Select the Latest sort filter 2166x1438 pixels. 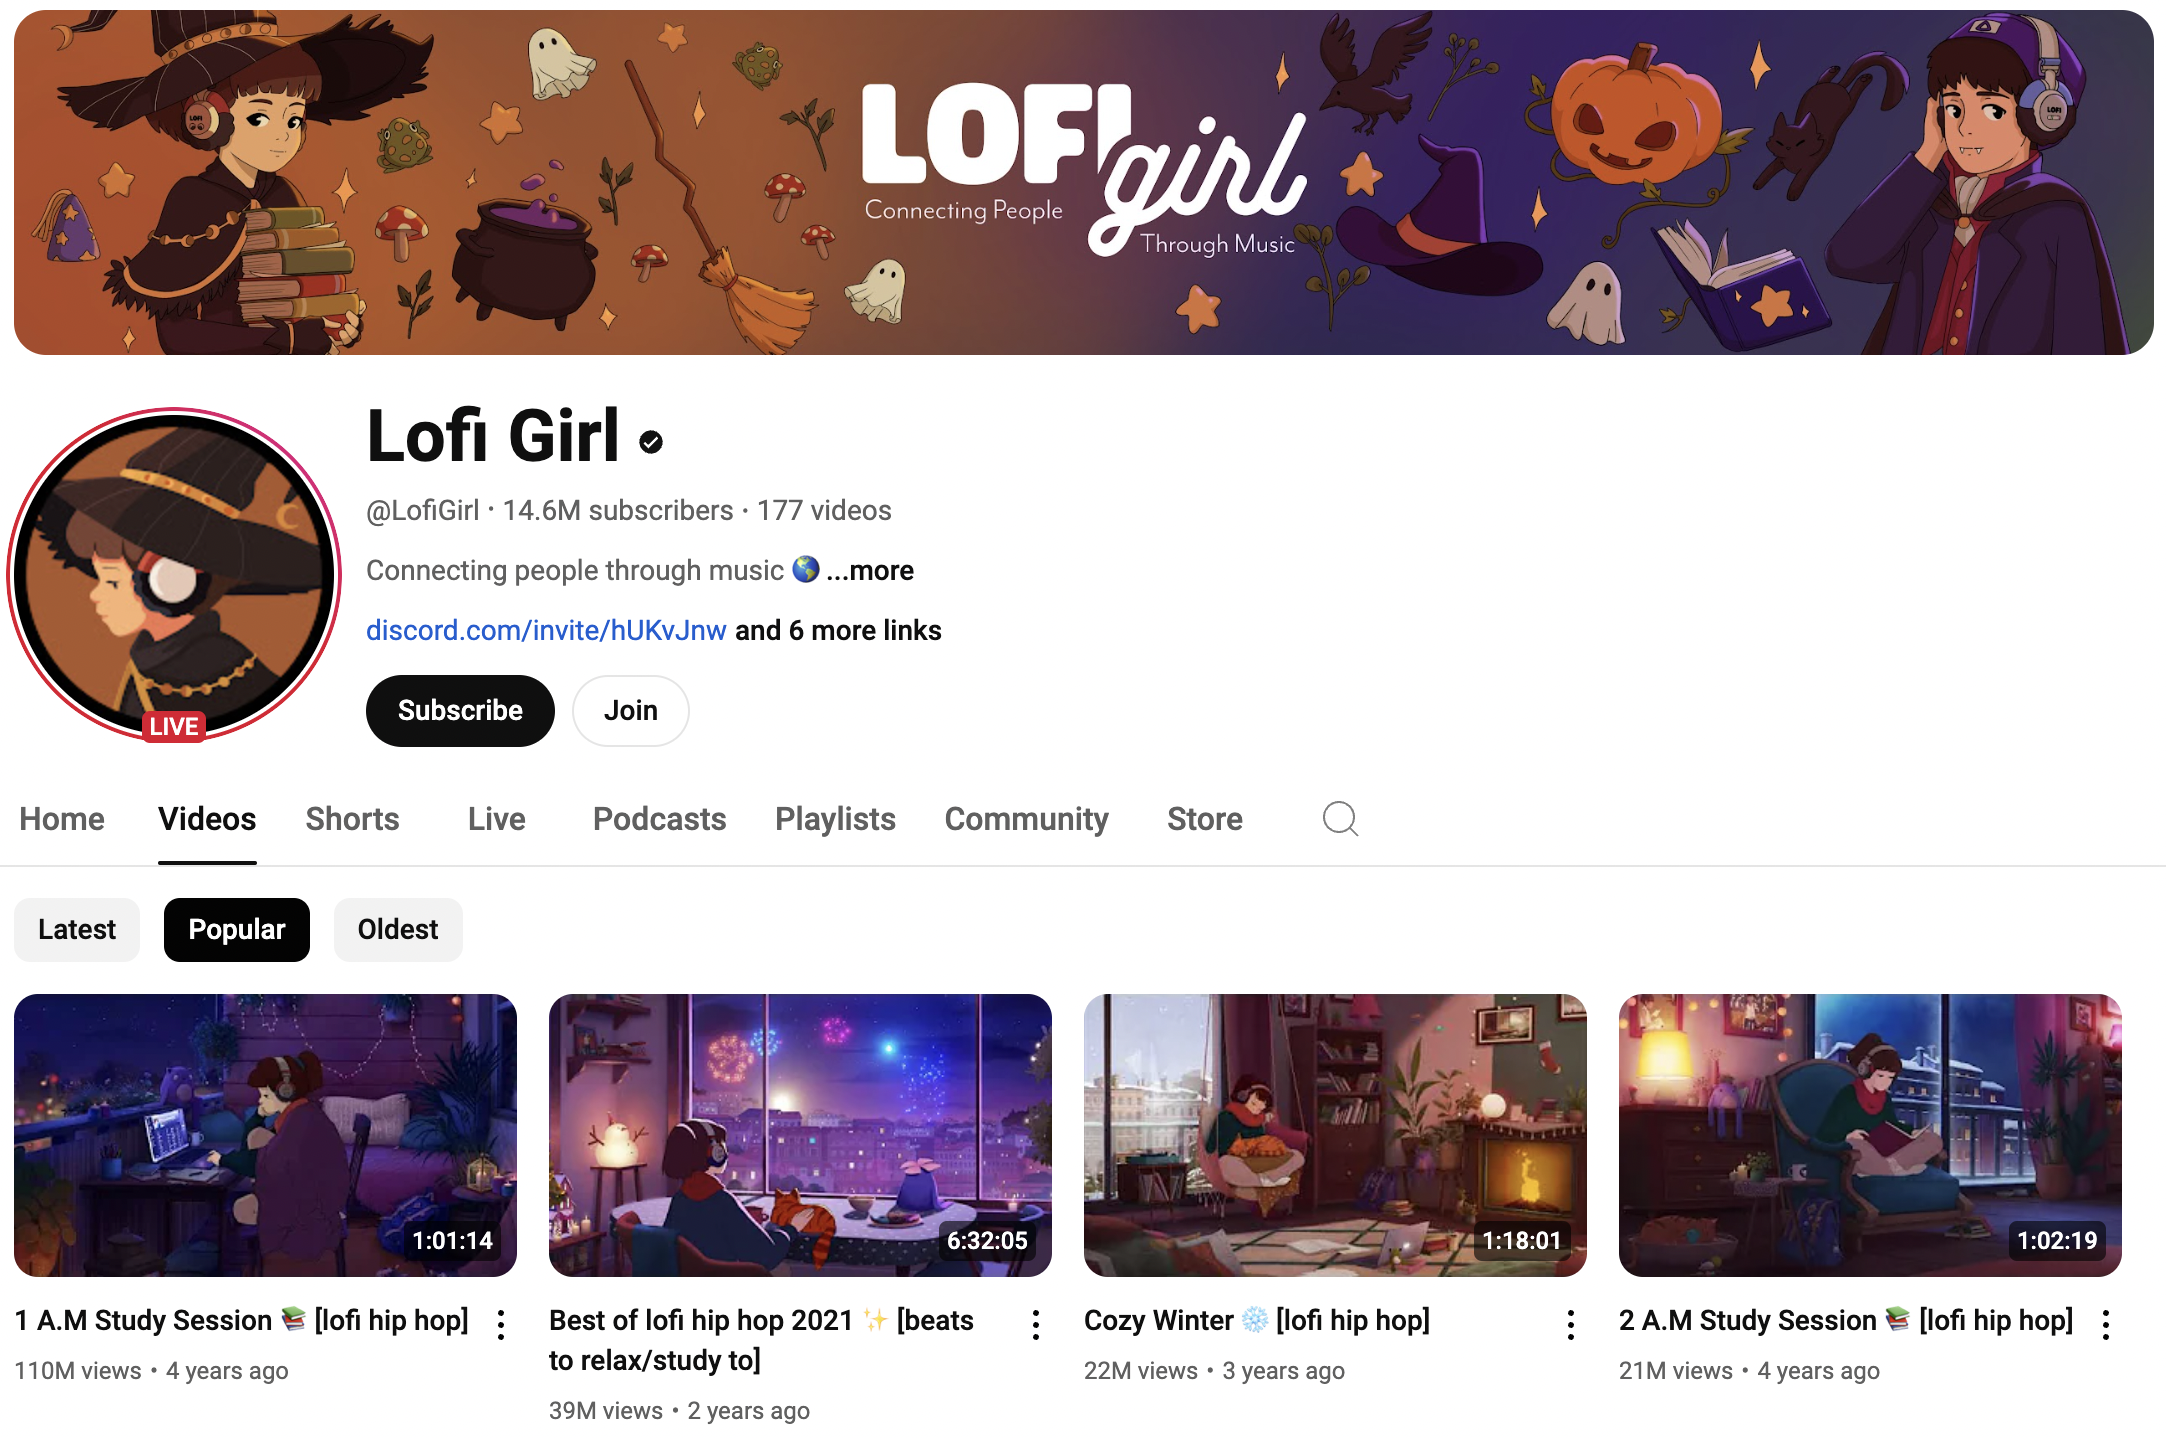(x=77, y=930)
